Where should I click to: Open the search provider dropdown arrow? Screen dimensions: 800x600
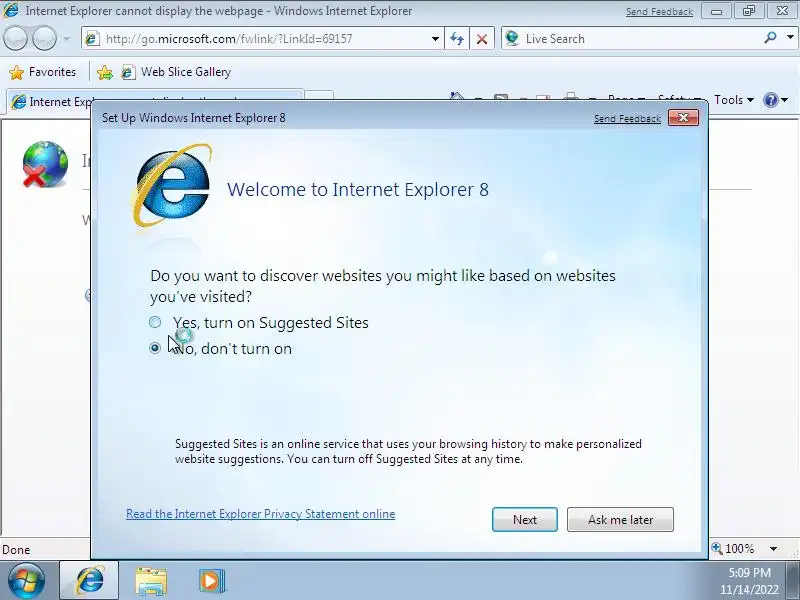790,37
